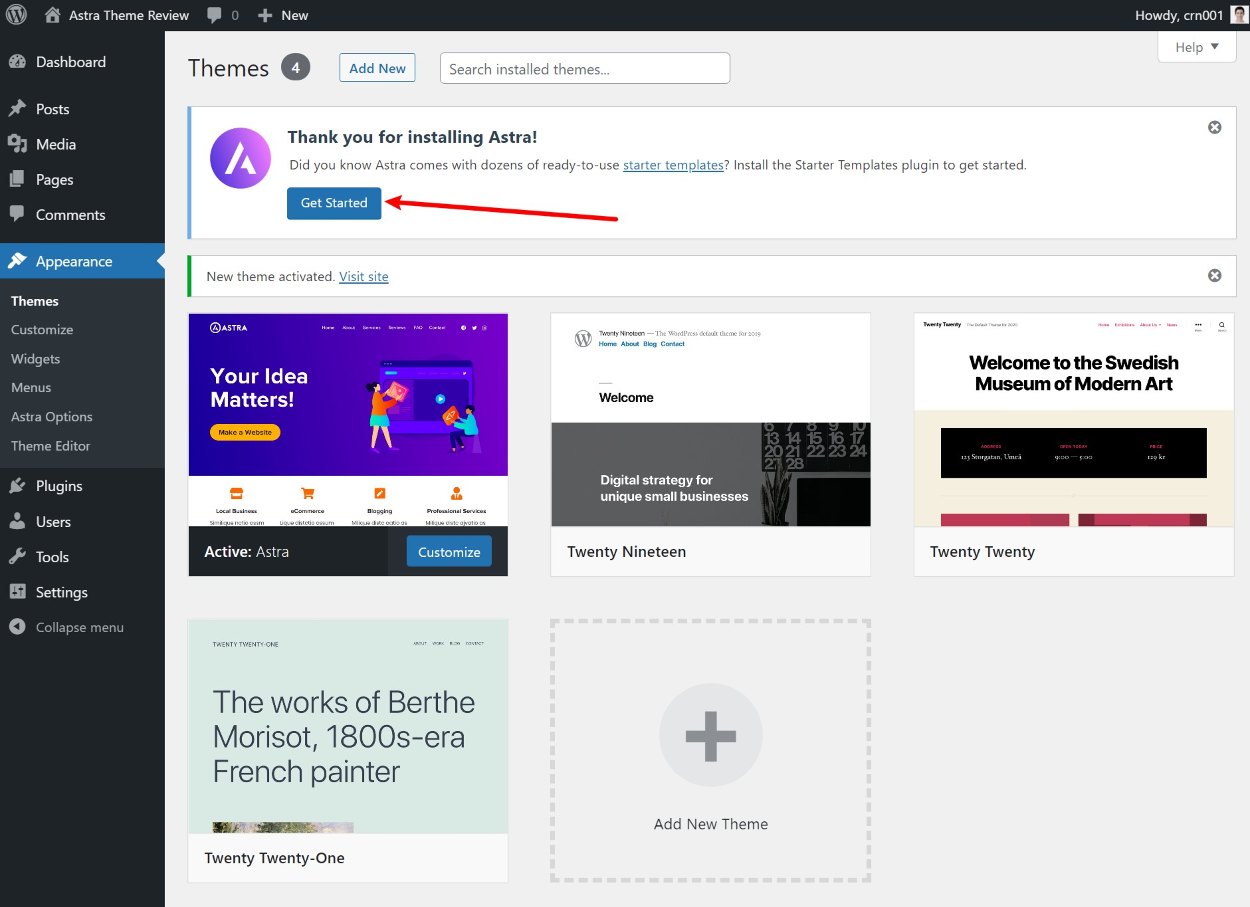
Task: Click the Pages icon in sidebar
Action: tap(17, 180)
